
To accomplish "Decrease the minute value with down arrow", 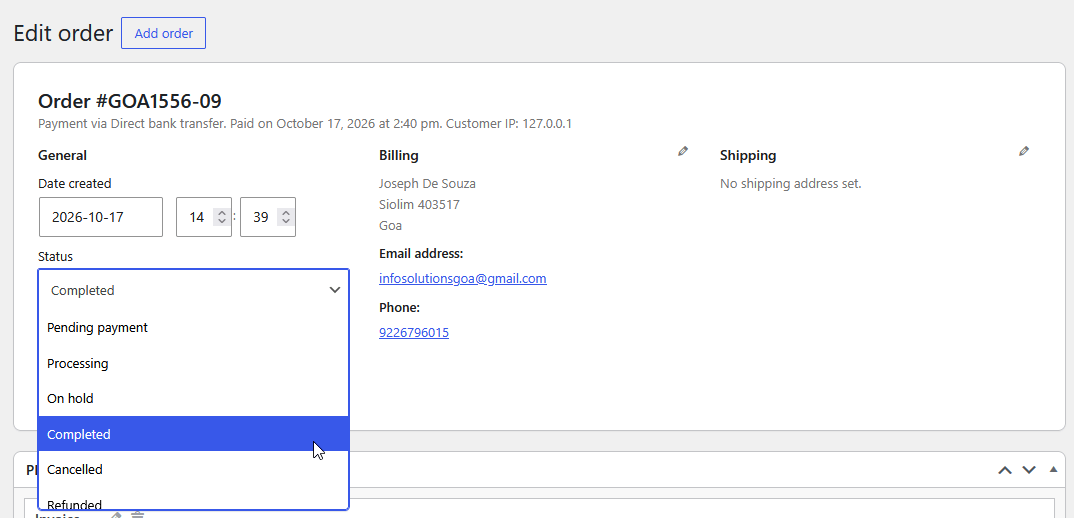I will click(x=286, y=221).
